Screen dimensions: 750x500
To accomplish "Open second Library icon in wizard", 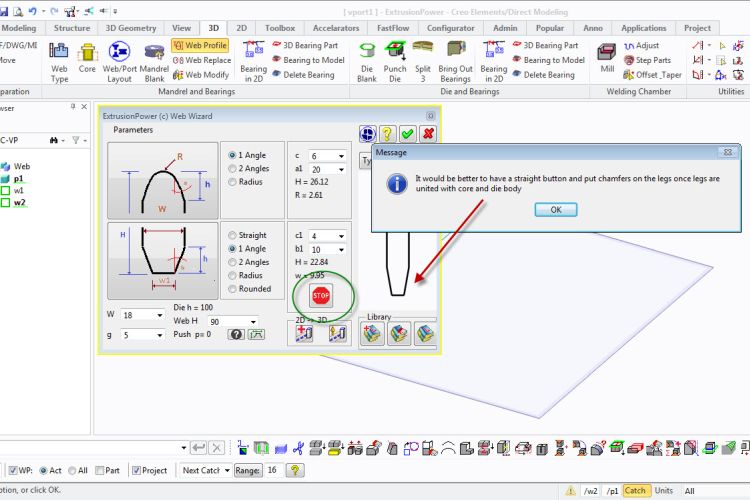I will tap(398, 333).
